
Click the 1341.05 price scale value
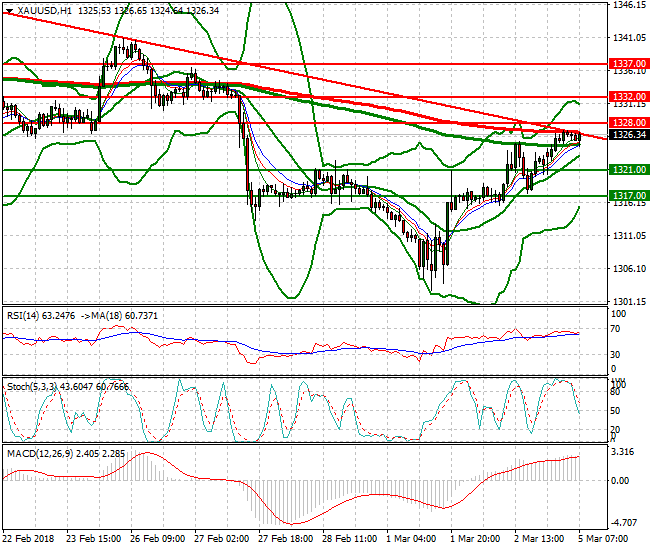pos(629,38)
